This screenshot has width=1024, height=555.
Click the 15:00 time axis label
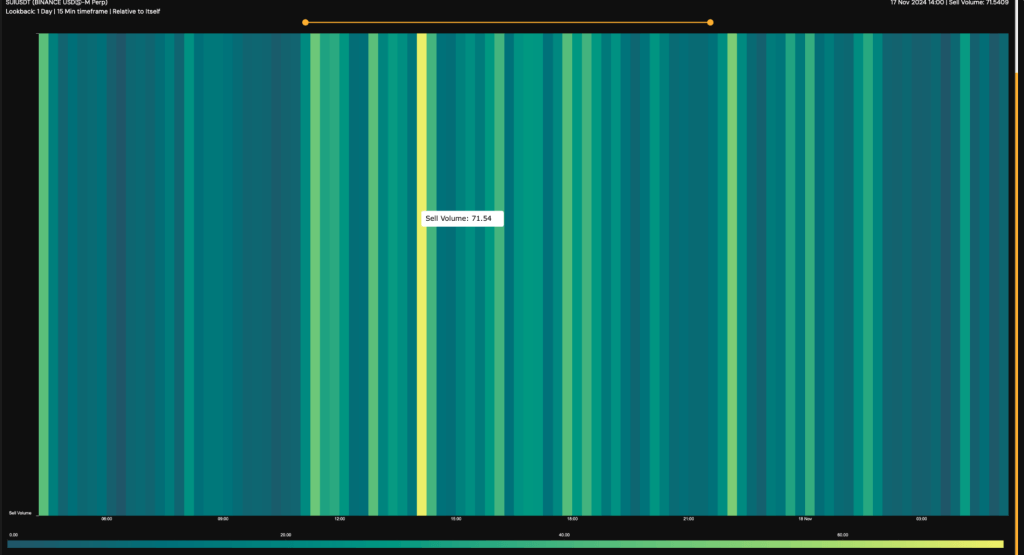pyautogui.click(x=456, y=519)
